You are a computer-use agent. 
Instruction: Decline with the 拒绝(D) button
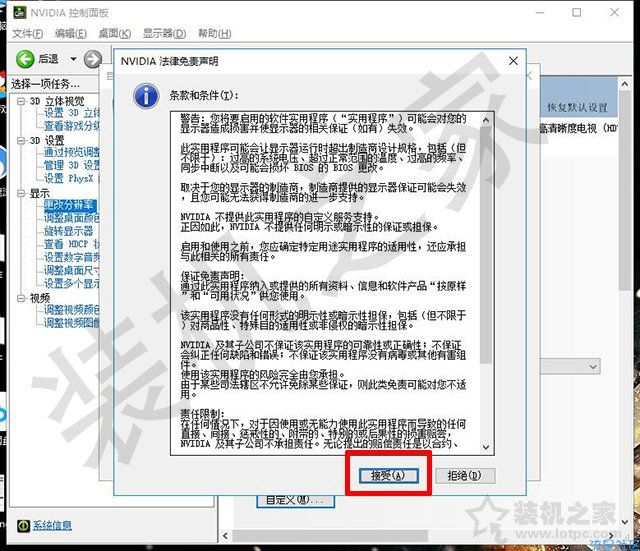tap(465, 475)
